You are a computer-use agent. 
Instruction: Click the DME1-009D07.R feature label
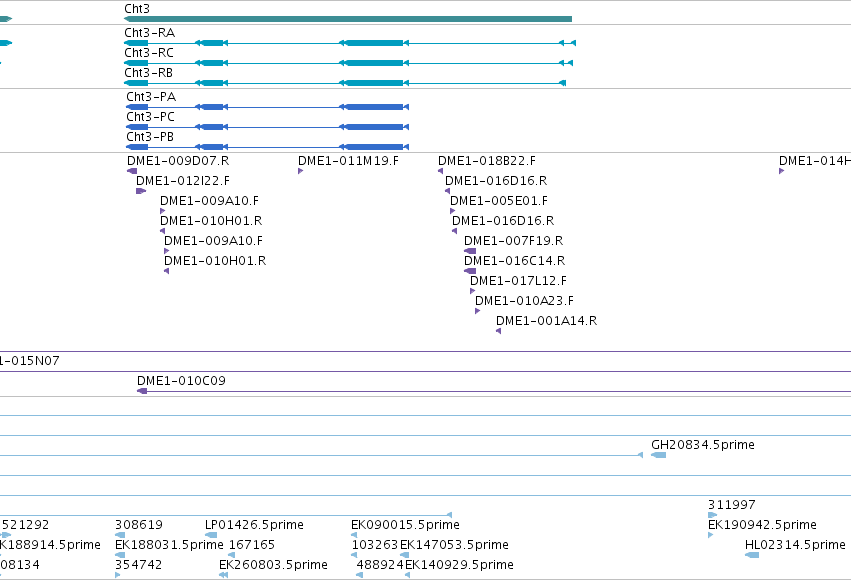178,161
